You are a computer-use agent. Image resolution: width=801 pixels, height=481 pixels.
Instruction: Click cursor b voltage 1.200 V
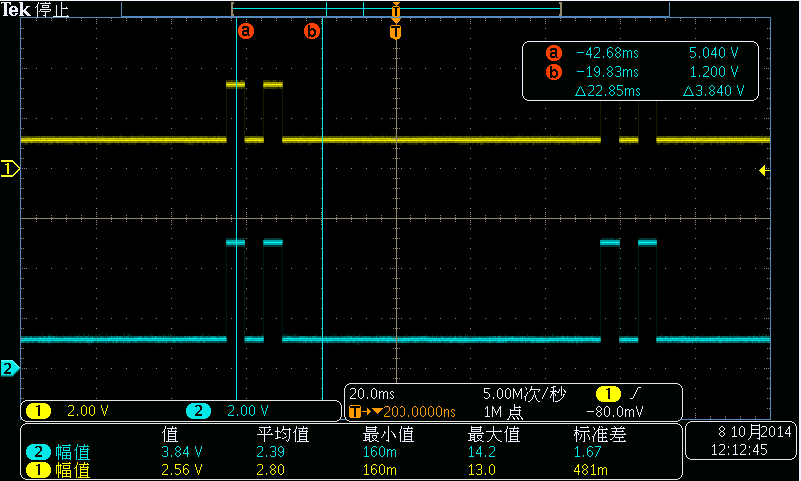tap(714, 72)
